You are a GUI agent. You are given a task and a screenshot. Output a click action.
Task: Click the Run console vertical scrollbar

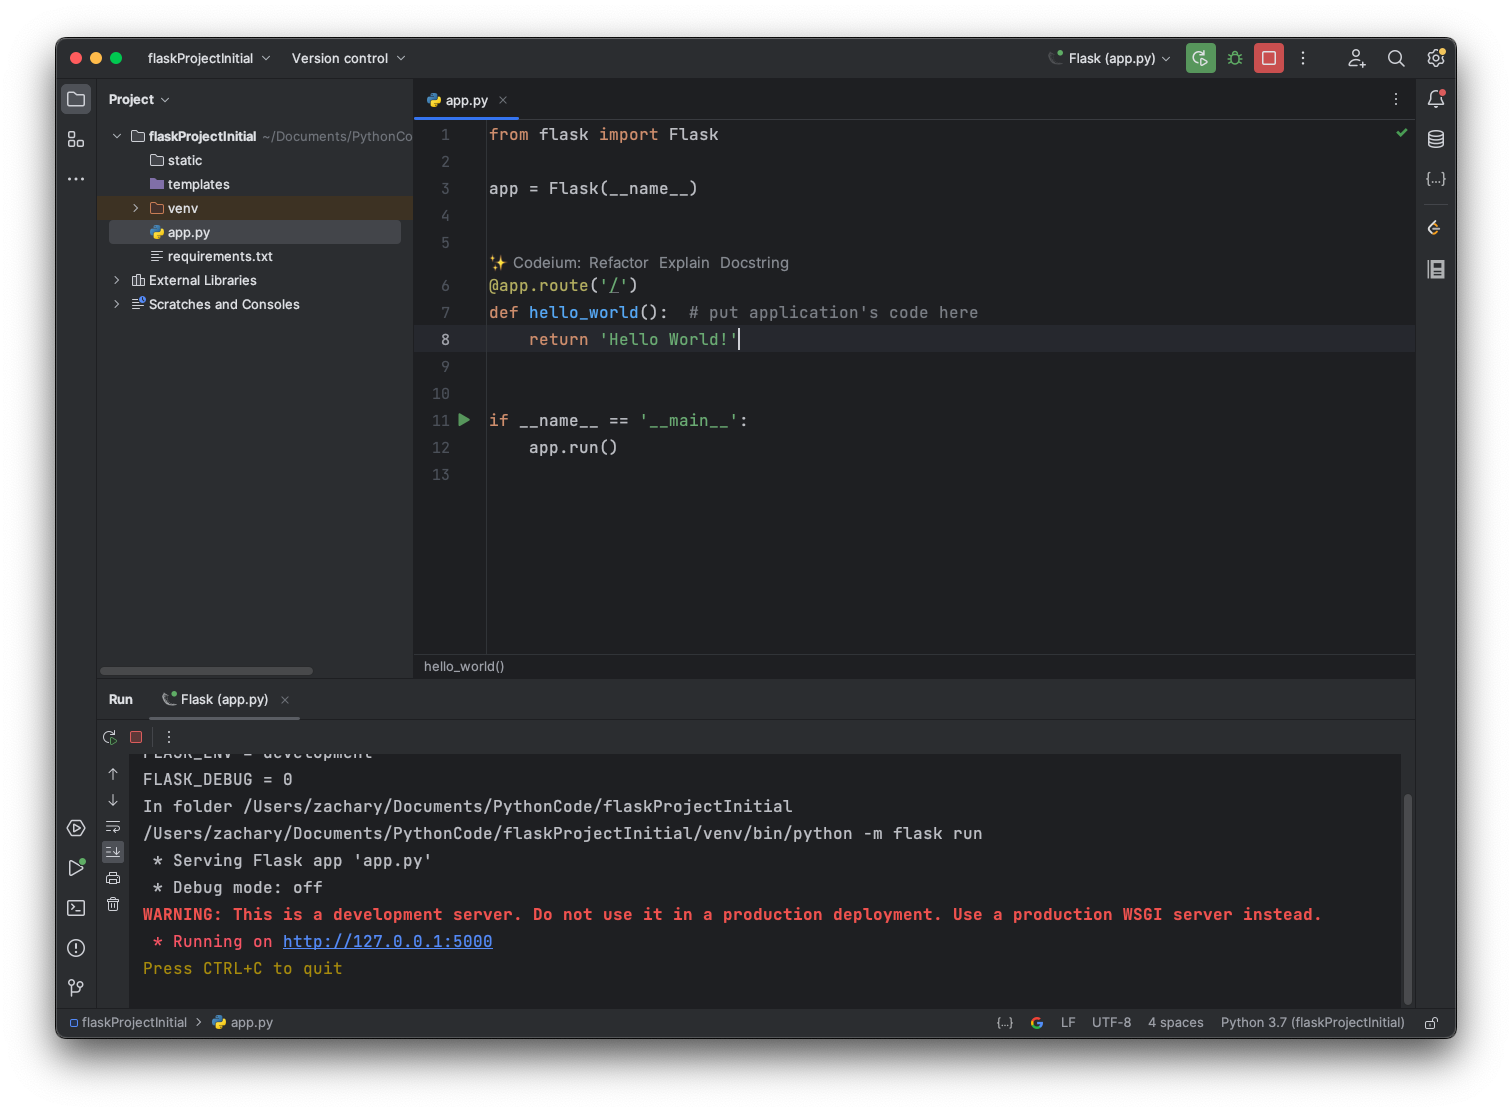point(1407,897)
